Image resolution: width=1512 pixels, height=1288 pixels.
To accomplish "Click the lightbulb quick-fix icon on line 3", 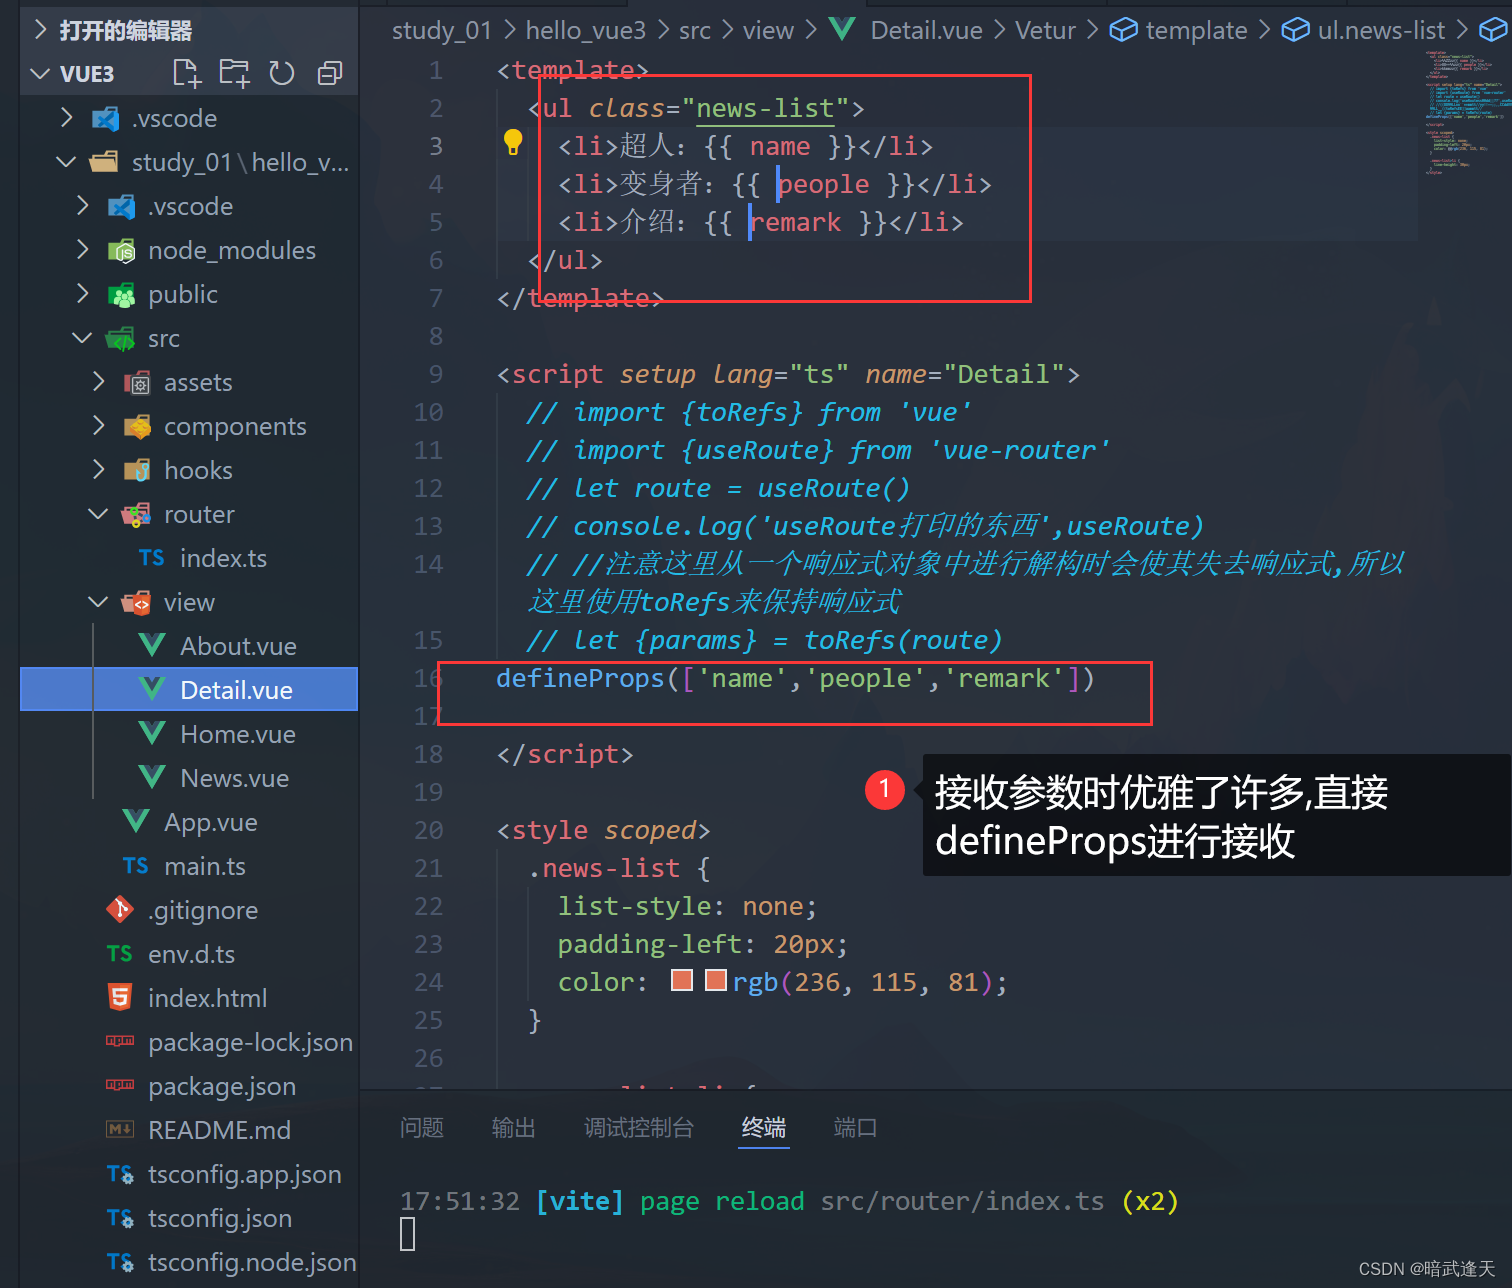I will tap(513, 142).
